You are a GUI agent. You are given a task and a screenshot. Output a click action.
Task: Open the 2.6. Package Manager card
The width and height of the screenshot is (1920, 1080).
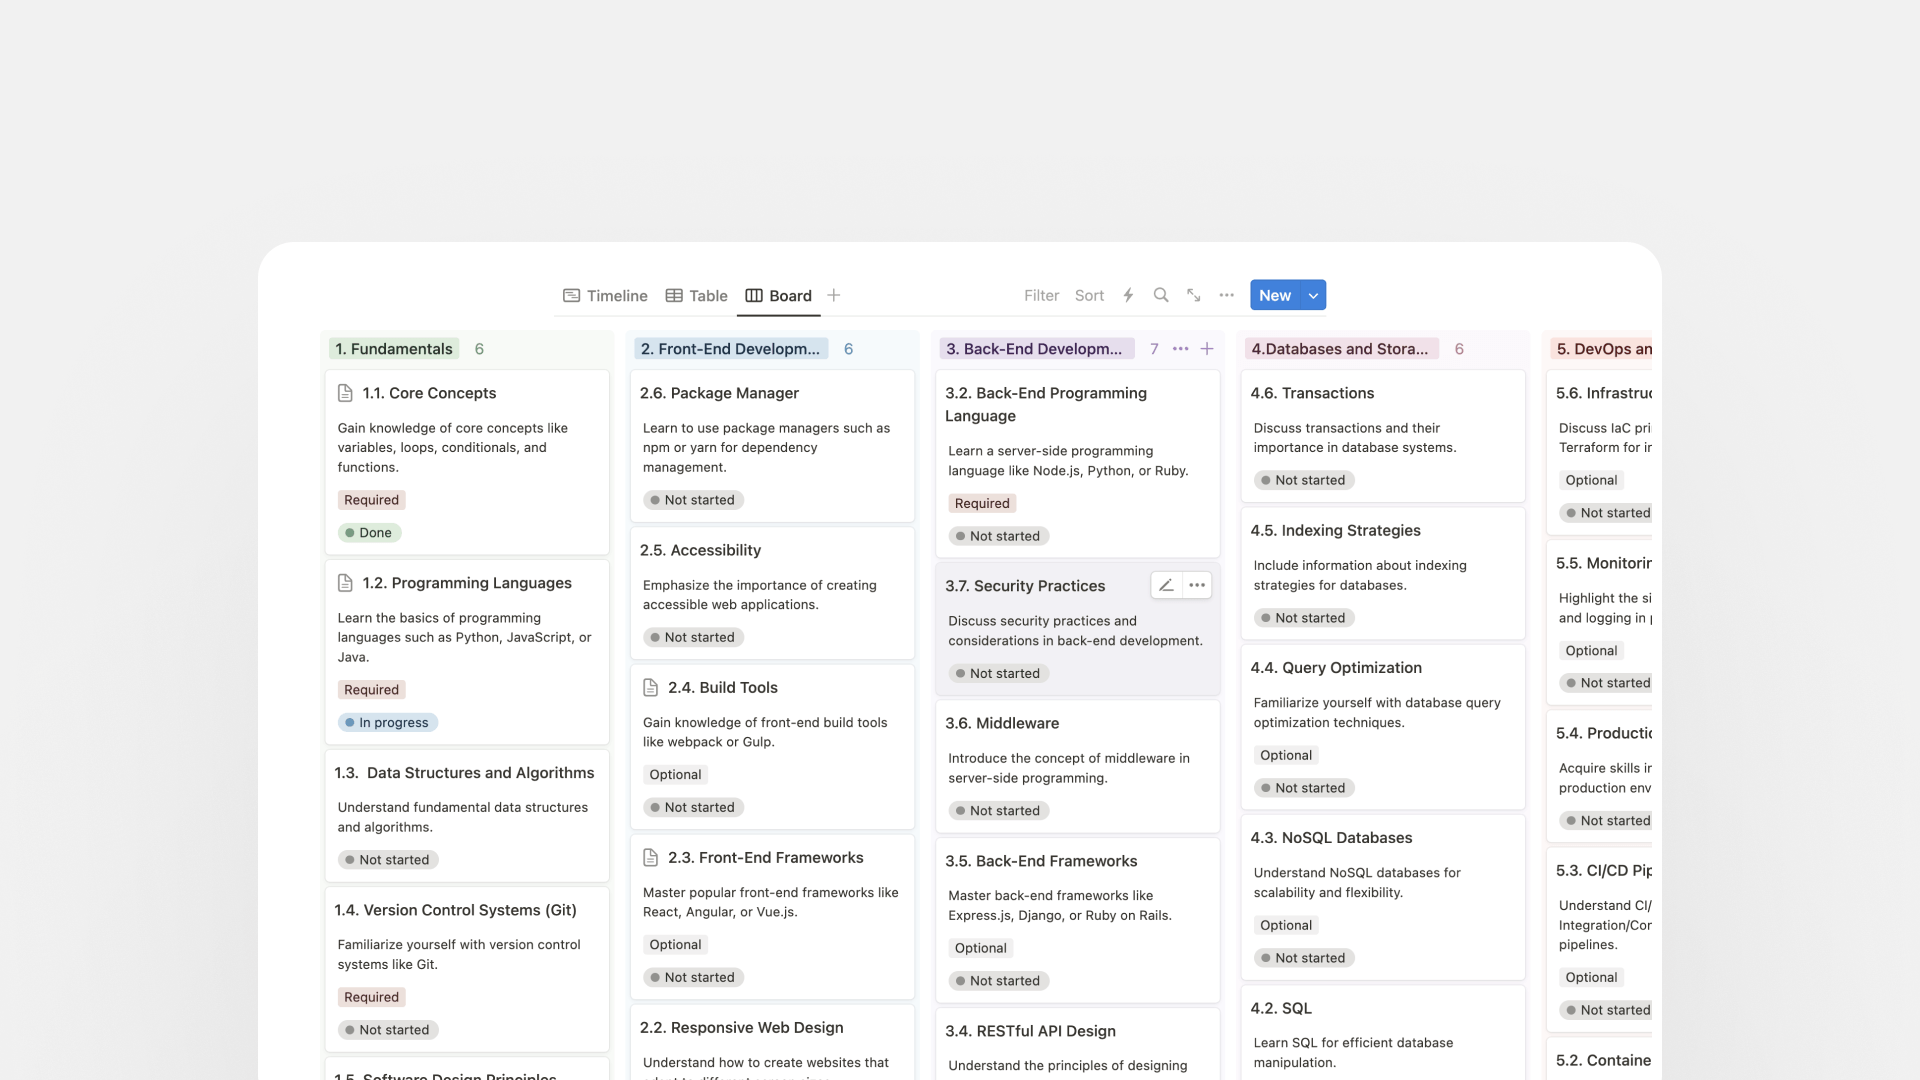tap(772, 446)
